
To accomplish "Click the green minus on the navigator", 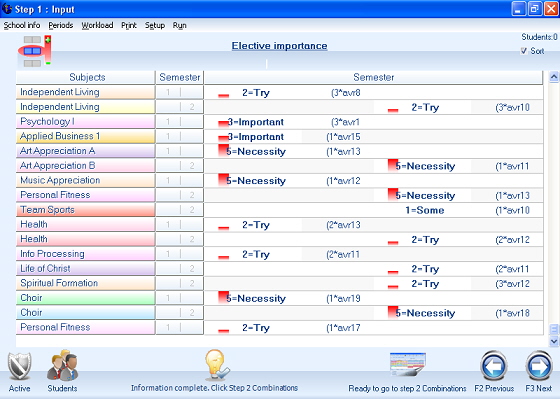I will coord(48,64).
